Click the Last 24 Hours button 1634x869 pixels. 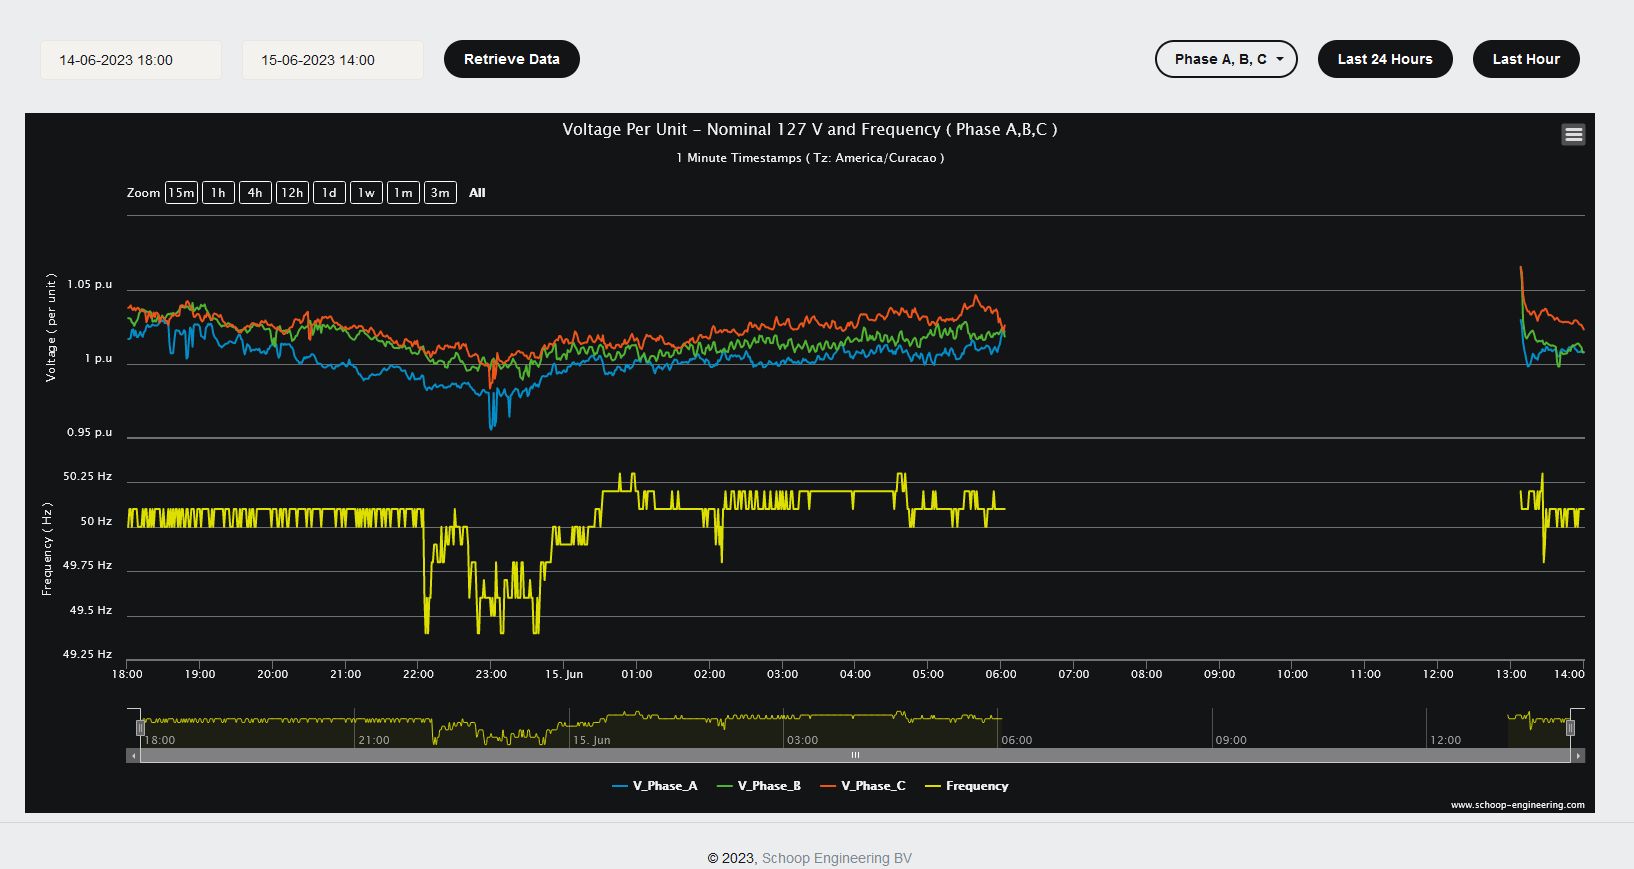pos(1384,59)
